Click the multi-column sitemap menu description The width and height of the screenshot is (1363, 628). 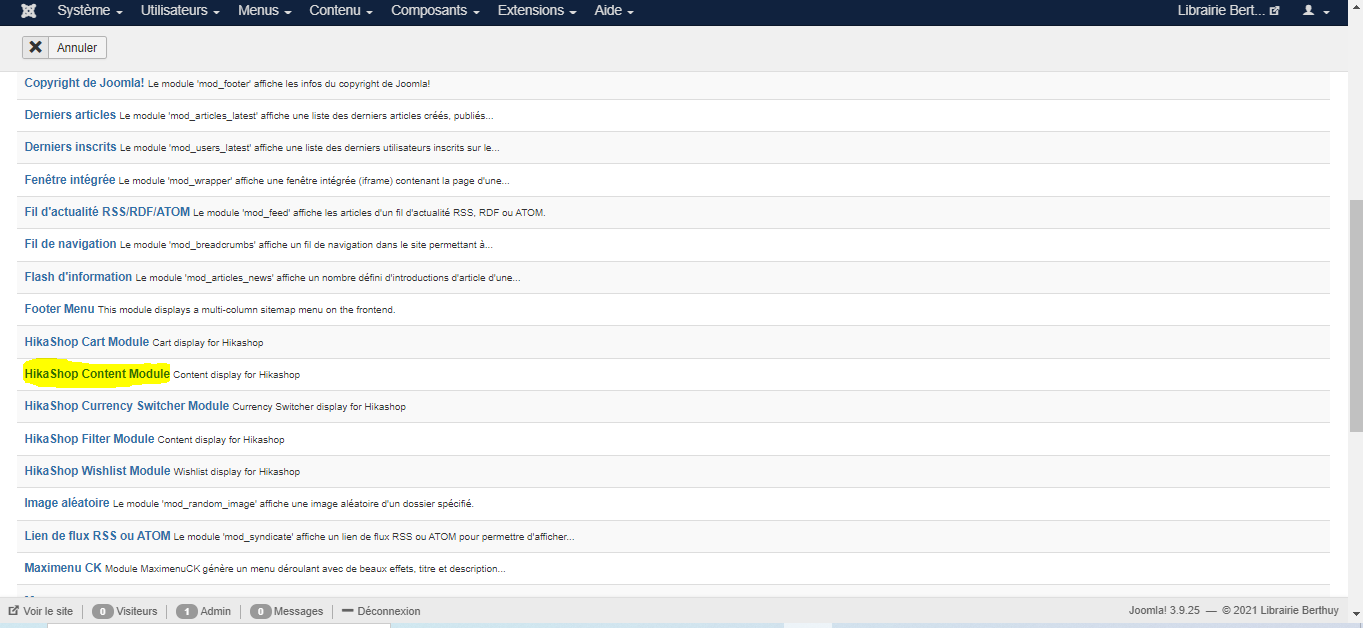click(x=247, y=310)
